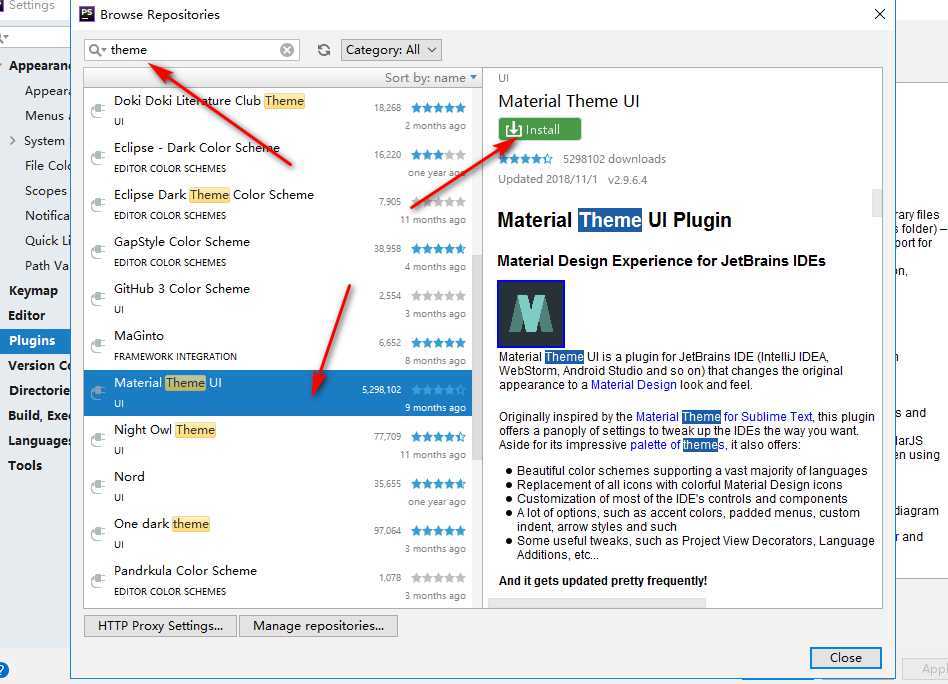The image size is (948, 684).
Task: Click the help question mark icon in Settings
Action: pos(2,670)
